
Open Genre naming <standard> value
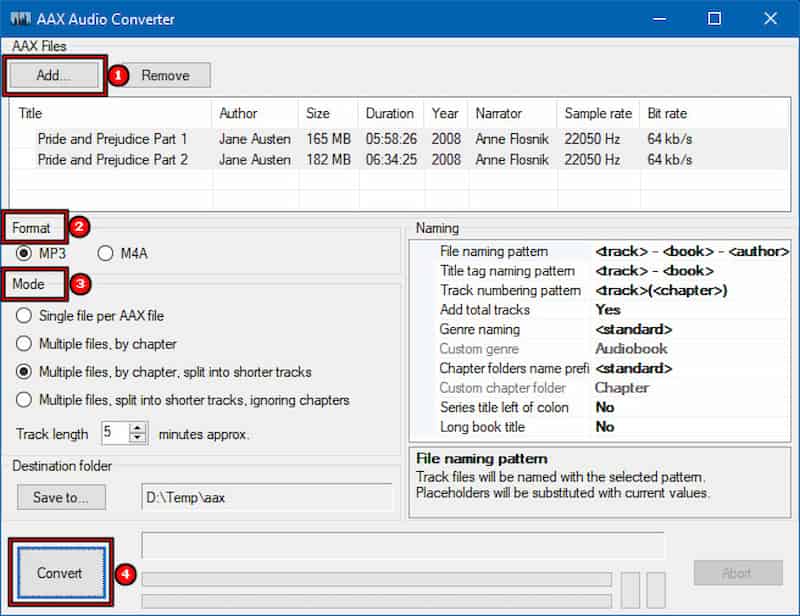[691, 329]
